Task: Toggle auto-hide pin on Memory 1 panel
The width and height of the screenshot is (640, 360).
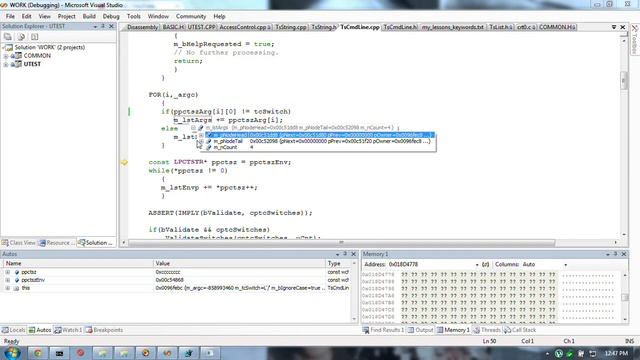Action: pos(616,254)
